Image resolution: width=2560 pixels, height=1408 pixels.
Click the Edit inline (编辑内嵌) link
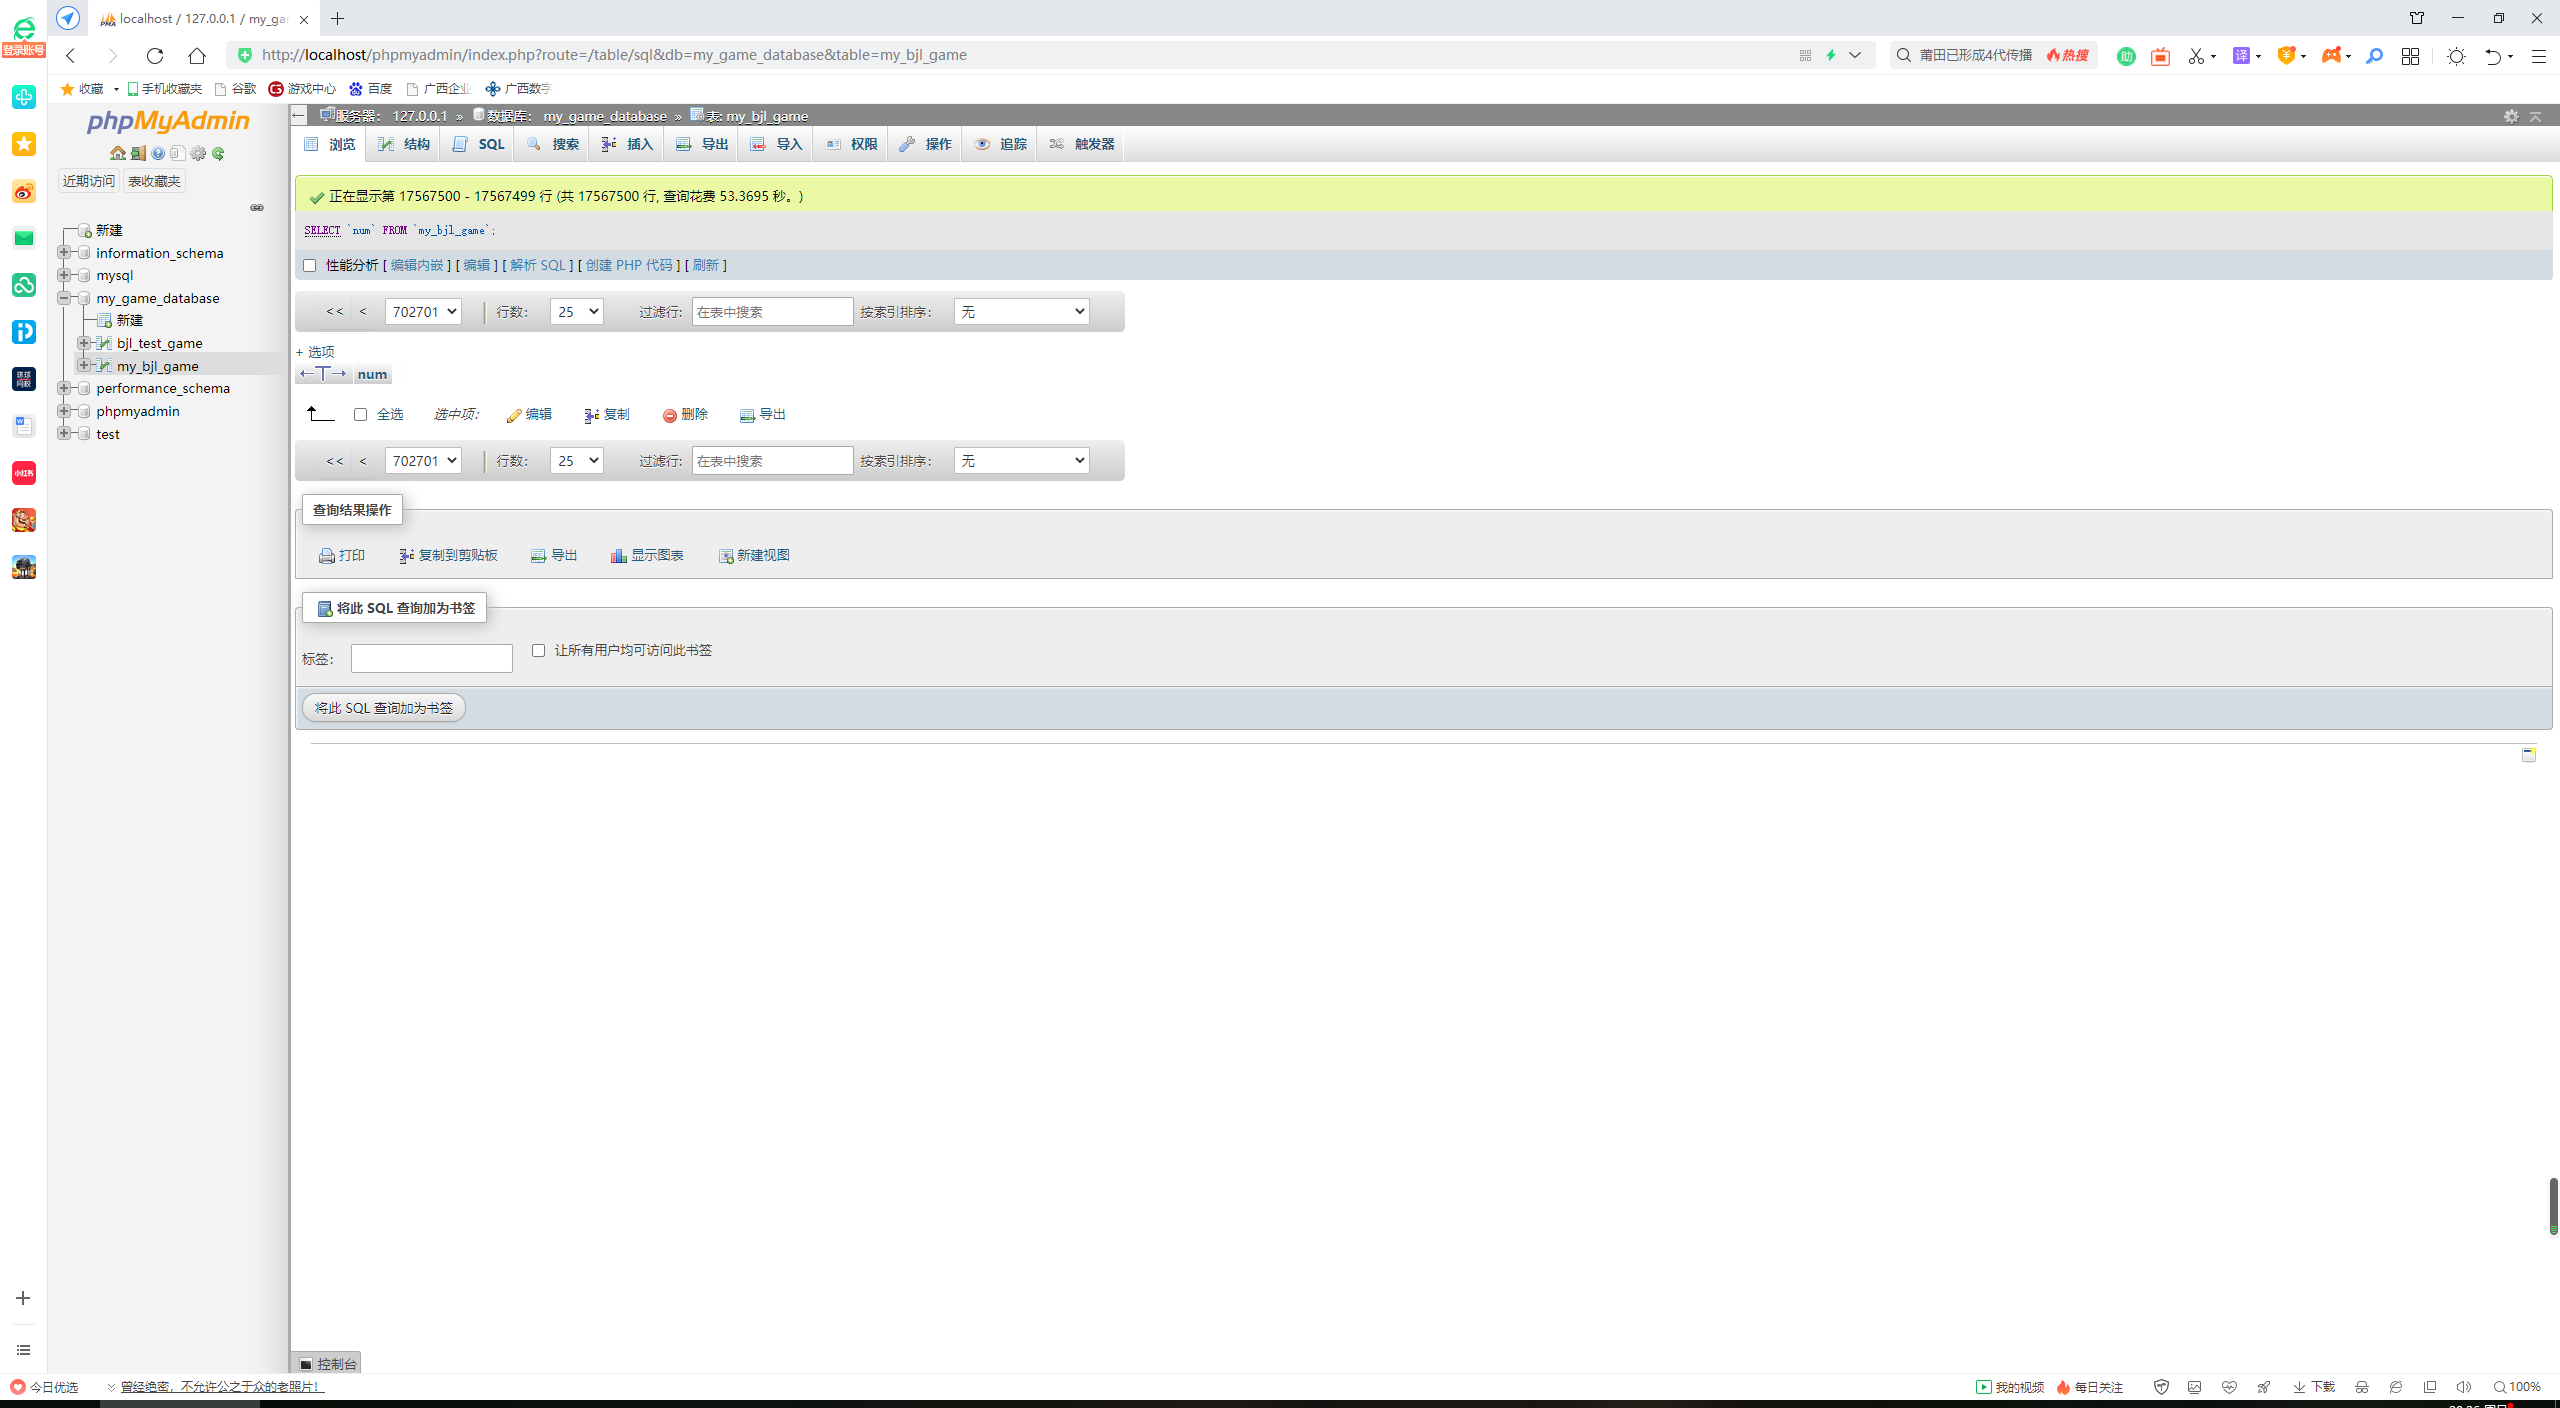(x=417, y=266)
